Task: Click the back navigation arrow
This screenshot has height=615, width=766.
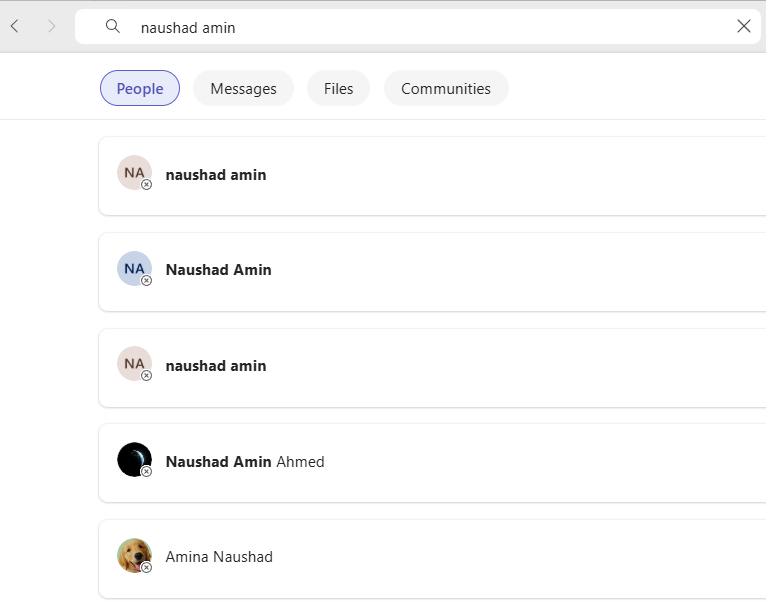Action: (x=15, y=26)
